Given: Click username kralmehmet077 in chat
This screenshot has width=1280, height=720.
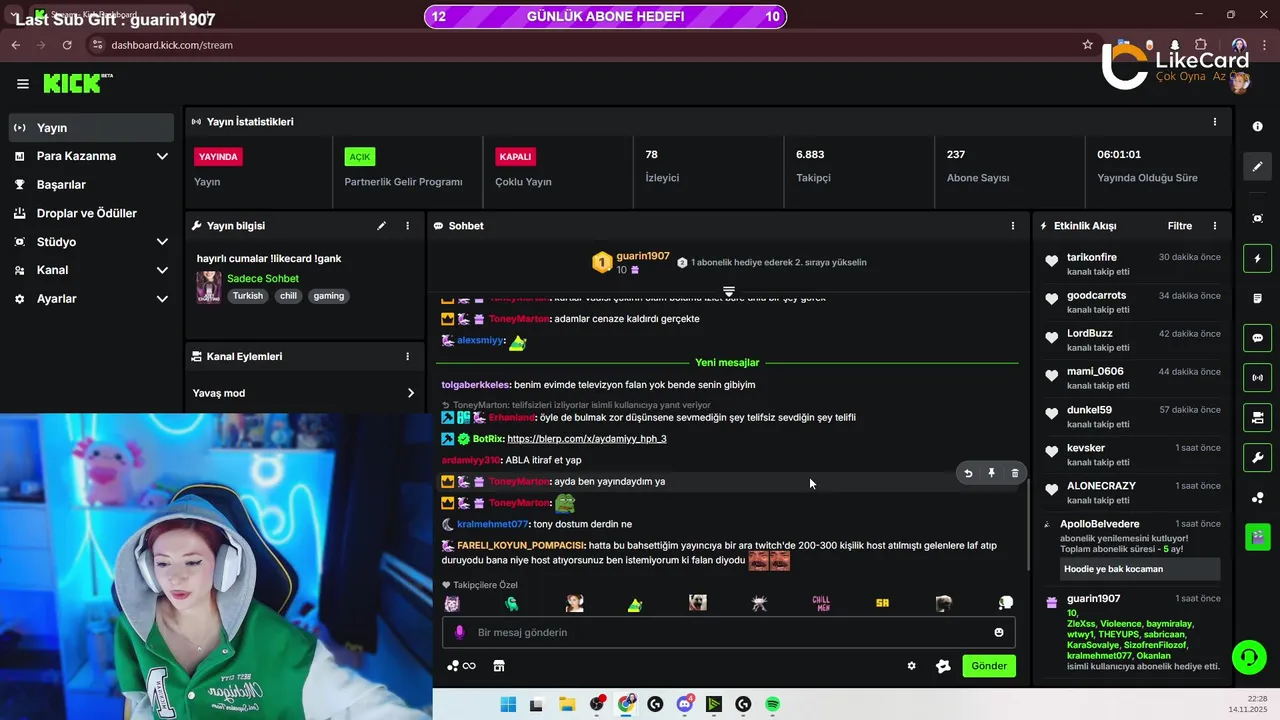Looking at the screenshot, I should 492,524.
